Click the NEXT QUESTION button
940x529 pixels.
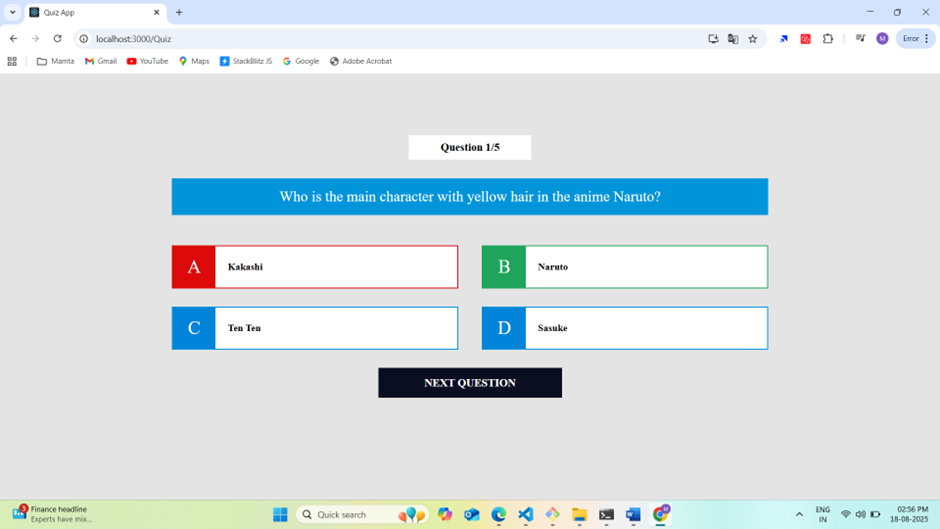click(x=469, y=383)
